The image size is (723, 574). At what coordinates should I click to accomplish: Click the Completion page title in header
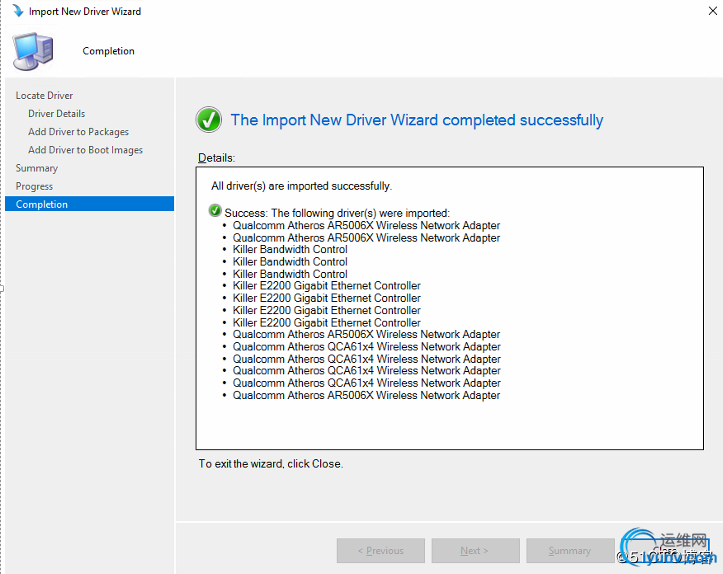pos(108,51)
